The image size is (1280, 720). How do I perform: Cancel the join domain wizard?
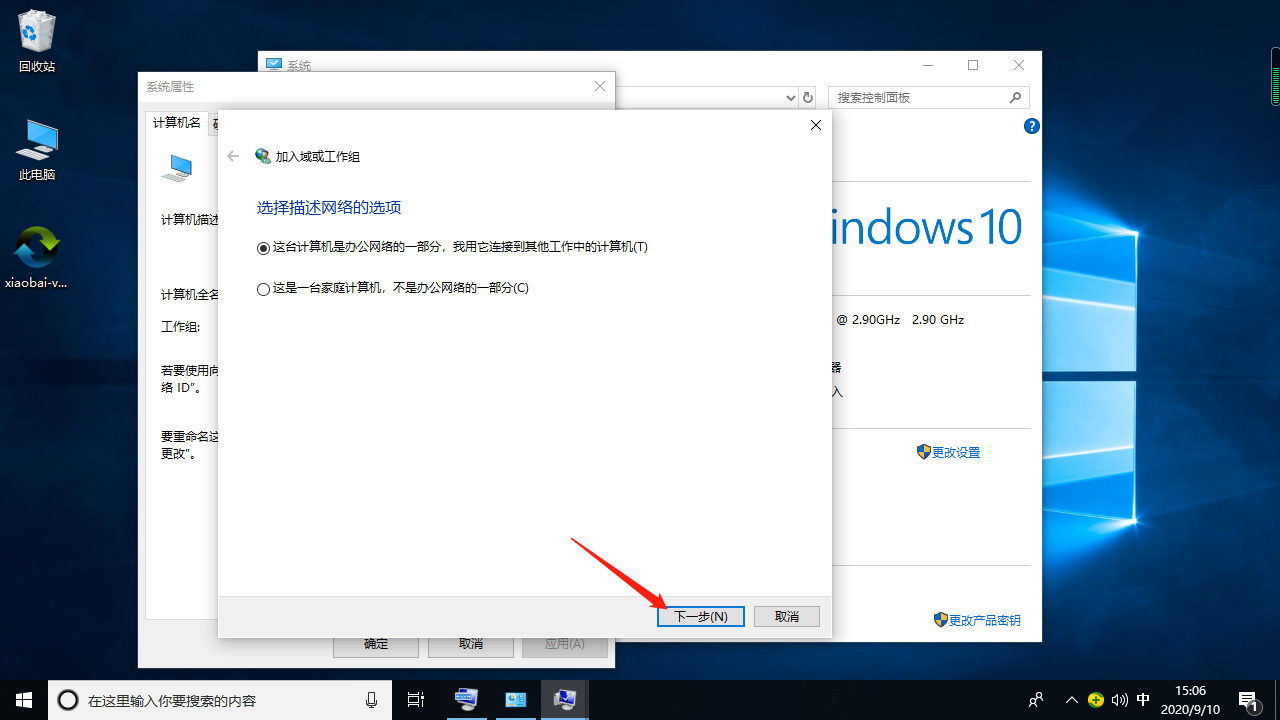pos(787,617)
